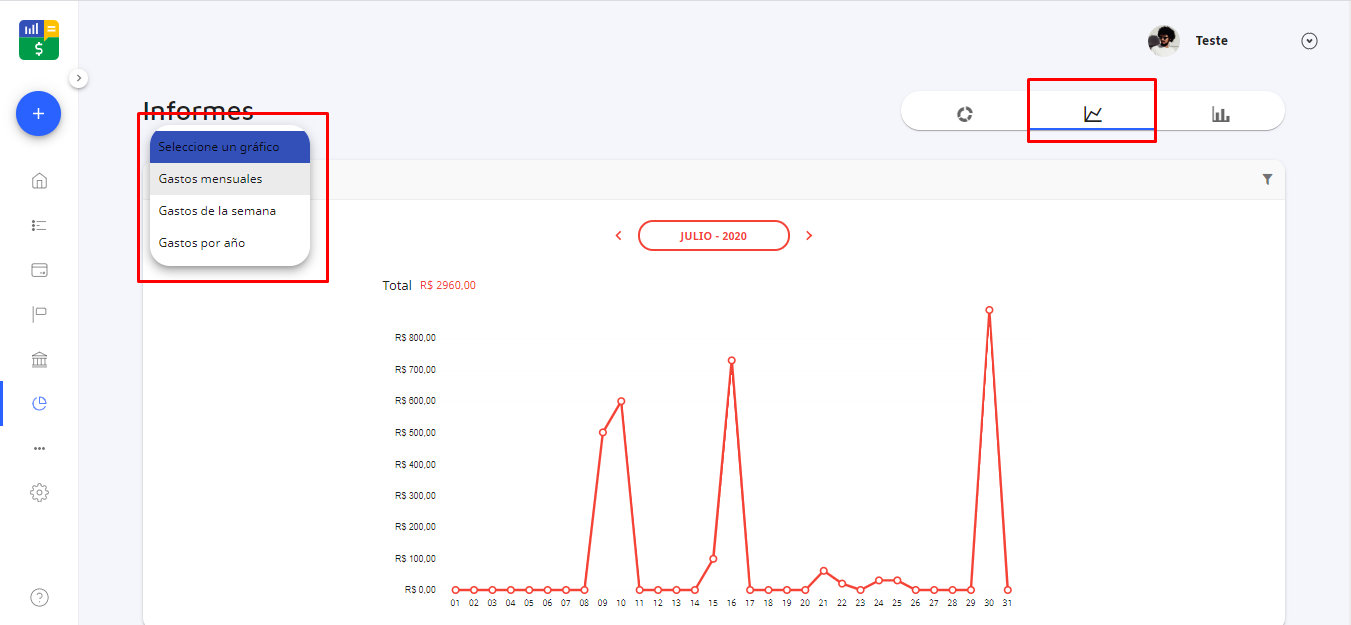Viewport: 1351px width, 625px height.
Task: Click the help question mark icon
Action: tap(39, 598)
